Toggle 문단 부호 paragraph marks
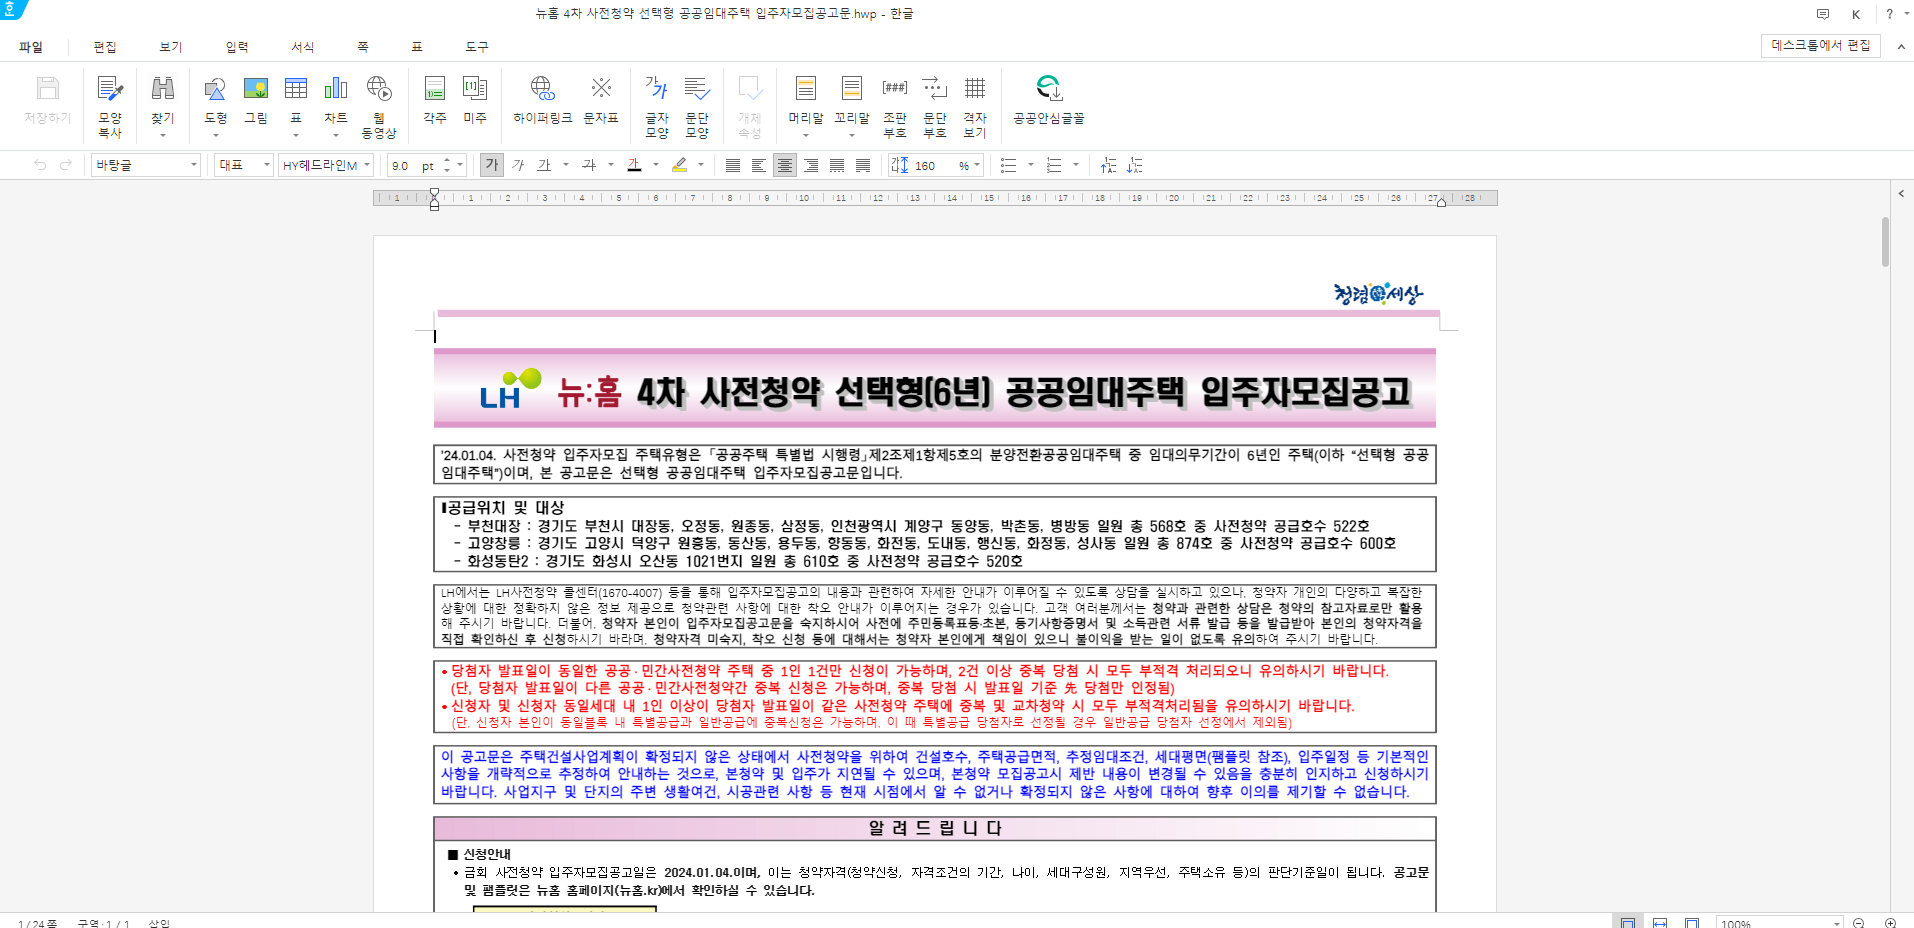 [x=935, y=105]
